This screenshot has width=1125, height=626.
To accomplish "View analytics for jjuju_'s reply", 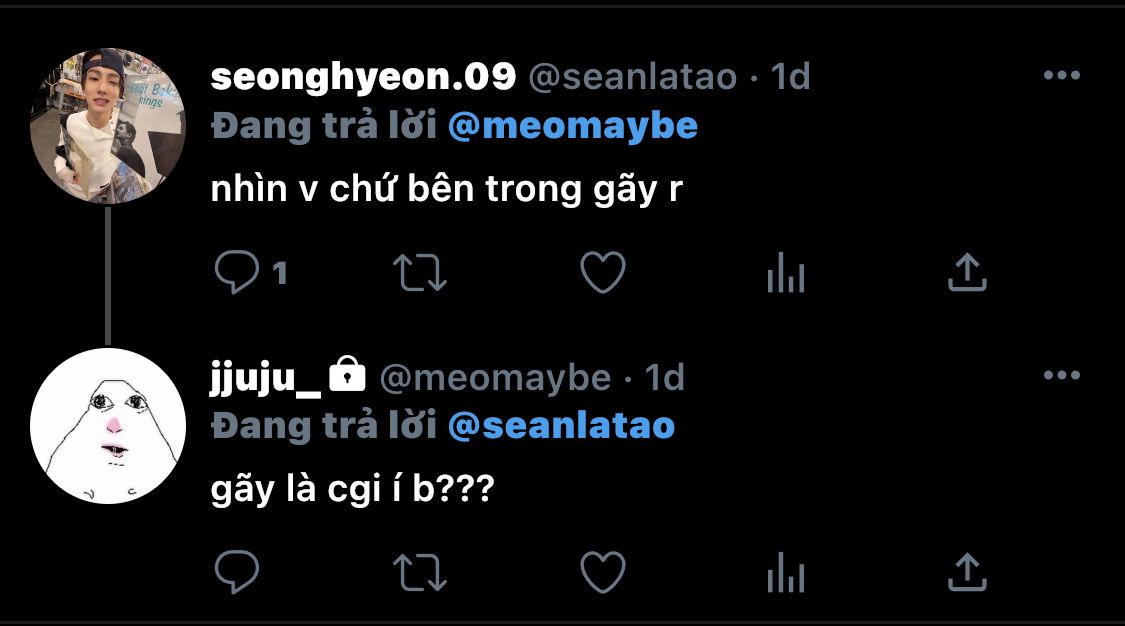I will [785, 573].
